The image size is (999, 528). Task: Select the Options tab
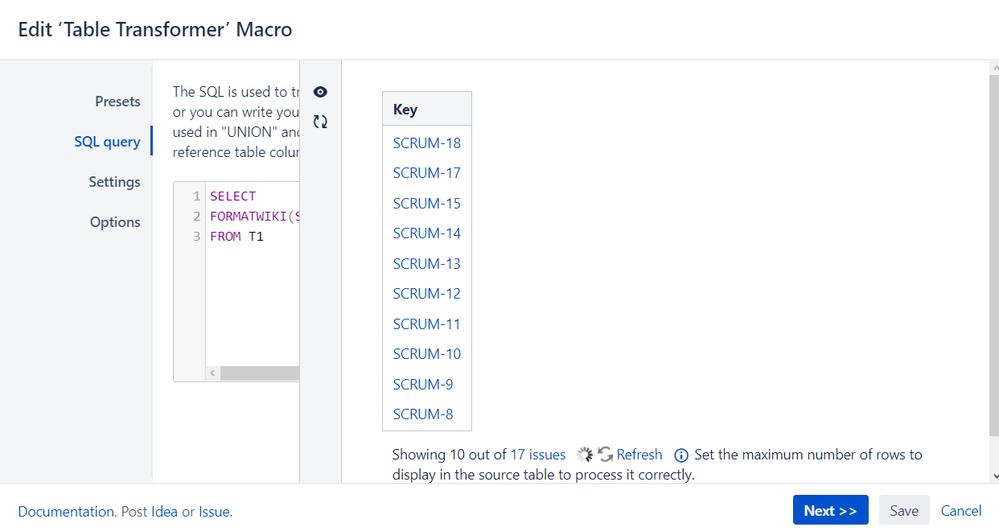(x=115, y=222)
